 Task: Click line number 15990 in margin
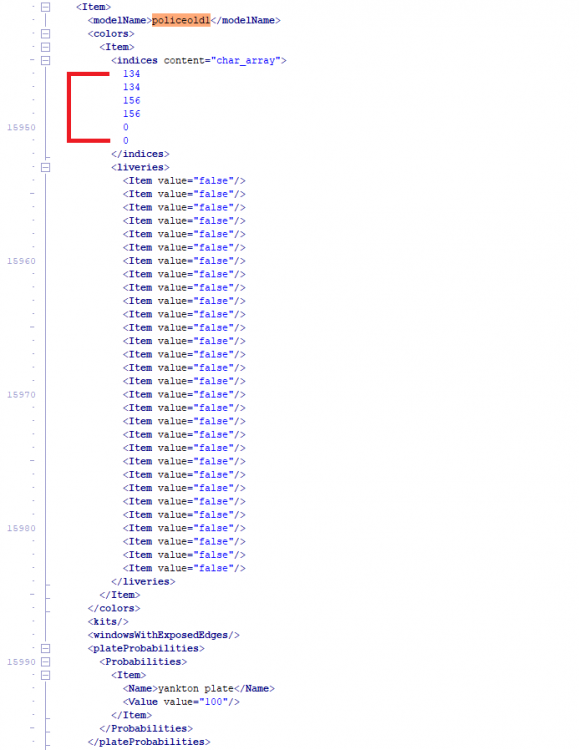tap(21, 662)
